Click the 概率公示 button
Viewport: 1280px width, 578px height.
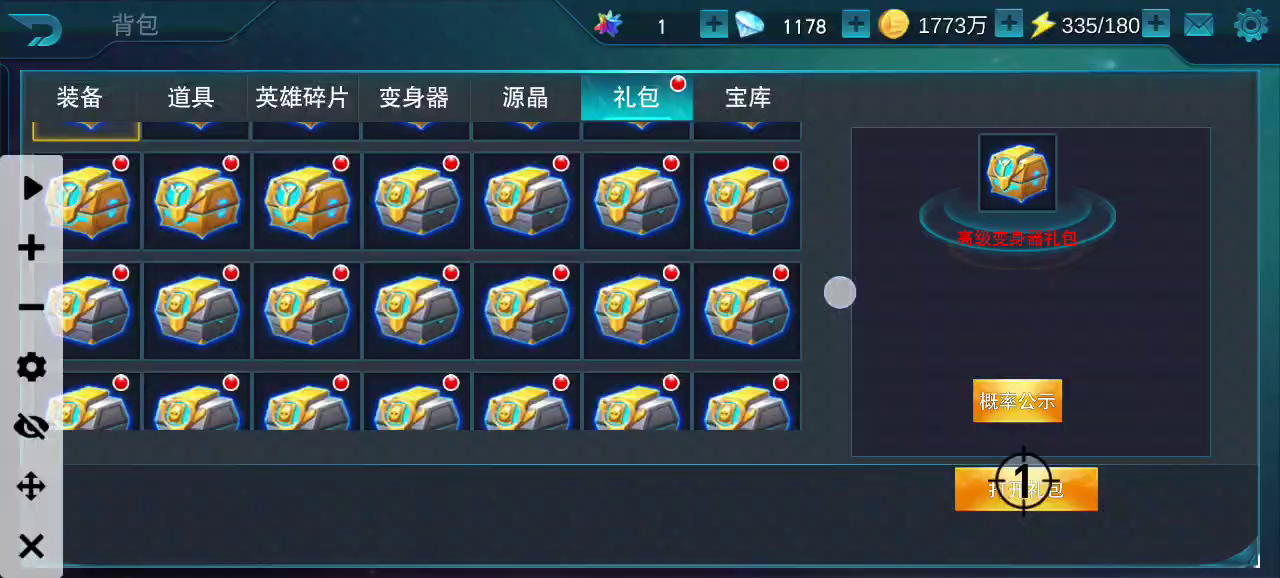tap(1017, 401)
